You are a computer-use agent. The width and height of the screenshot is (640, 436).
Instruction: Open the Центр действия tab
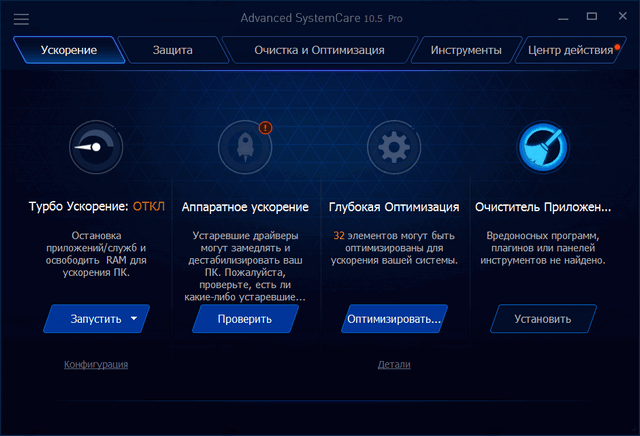pyautogui.click(x=571, y=50)
